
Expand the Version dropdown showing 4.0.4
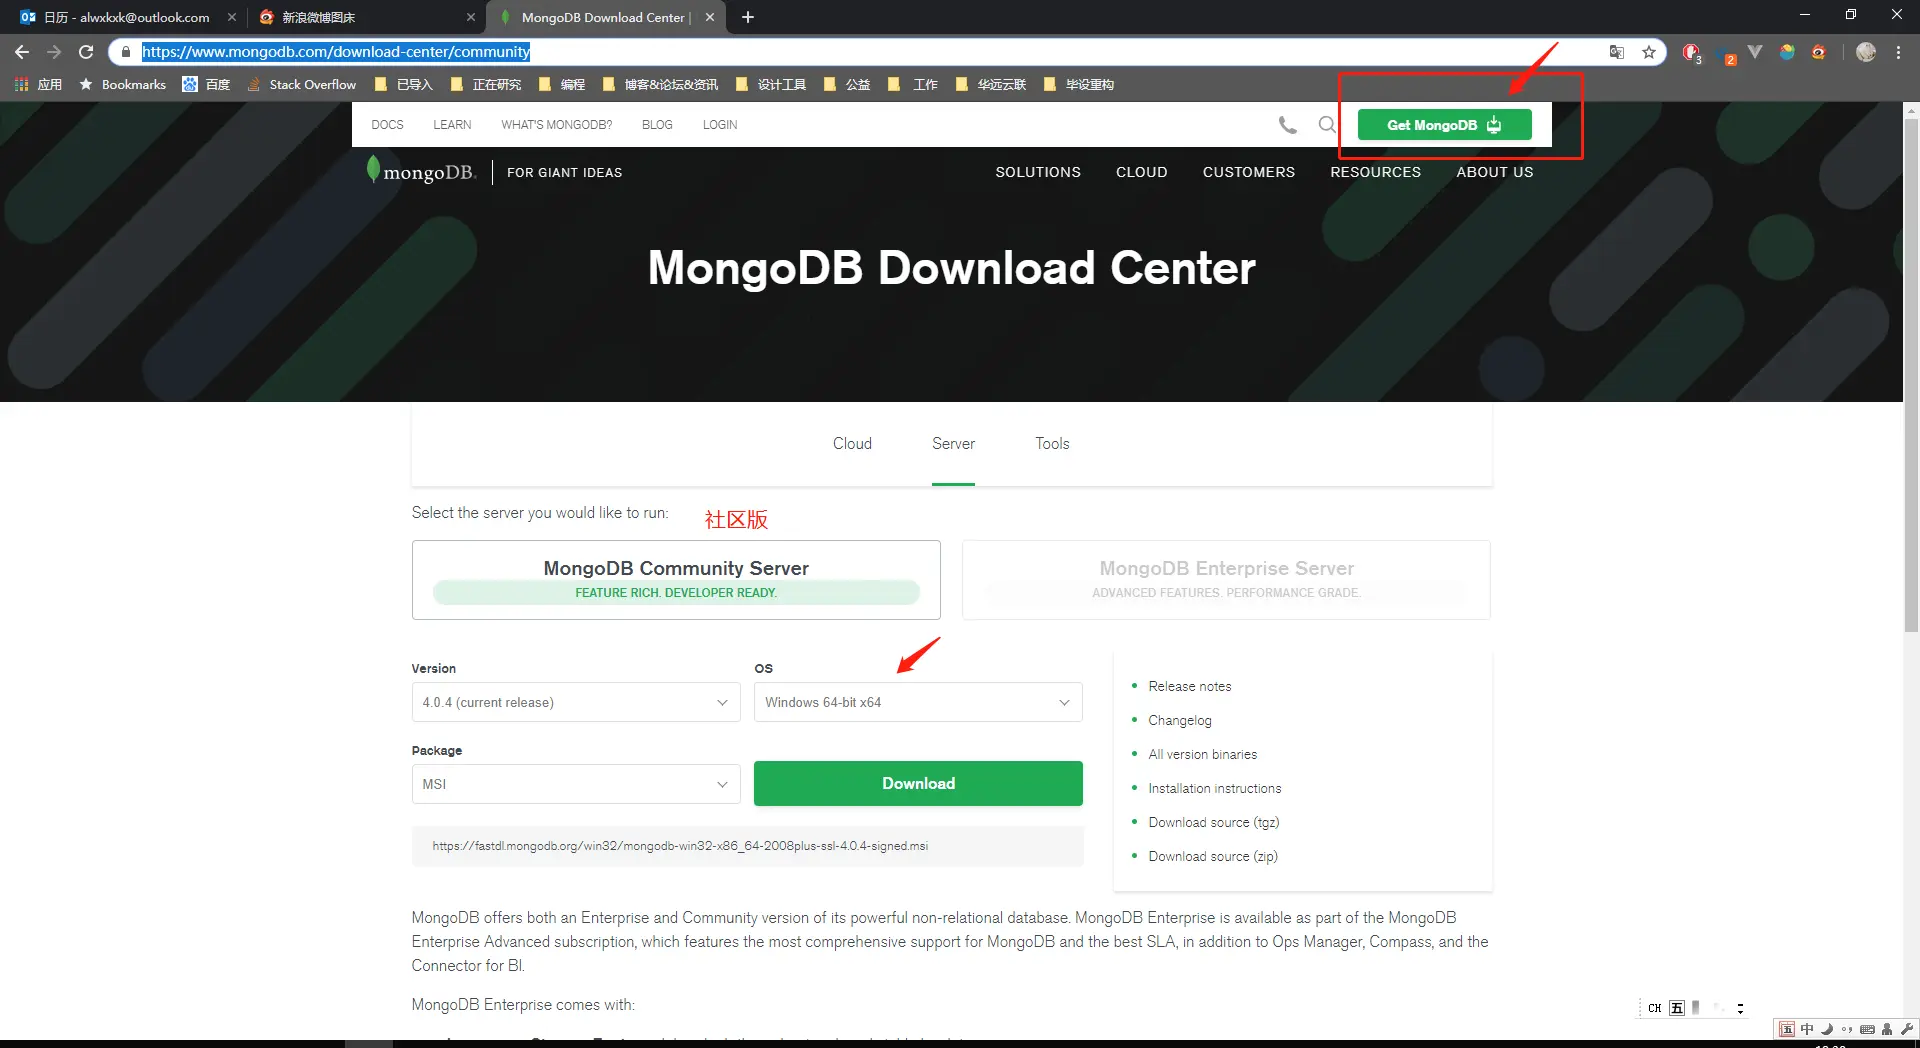point(575,702)
